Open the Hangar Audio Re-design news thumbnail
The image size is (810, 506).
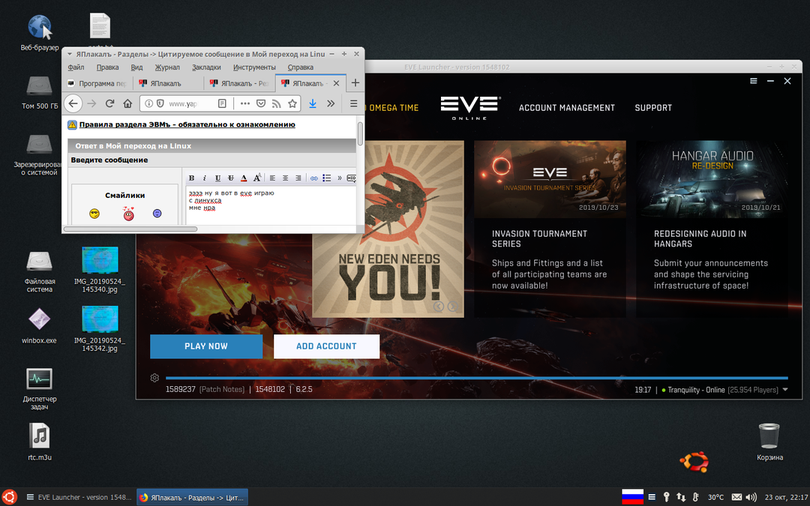(x=712, y=179)
